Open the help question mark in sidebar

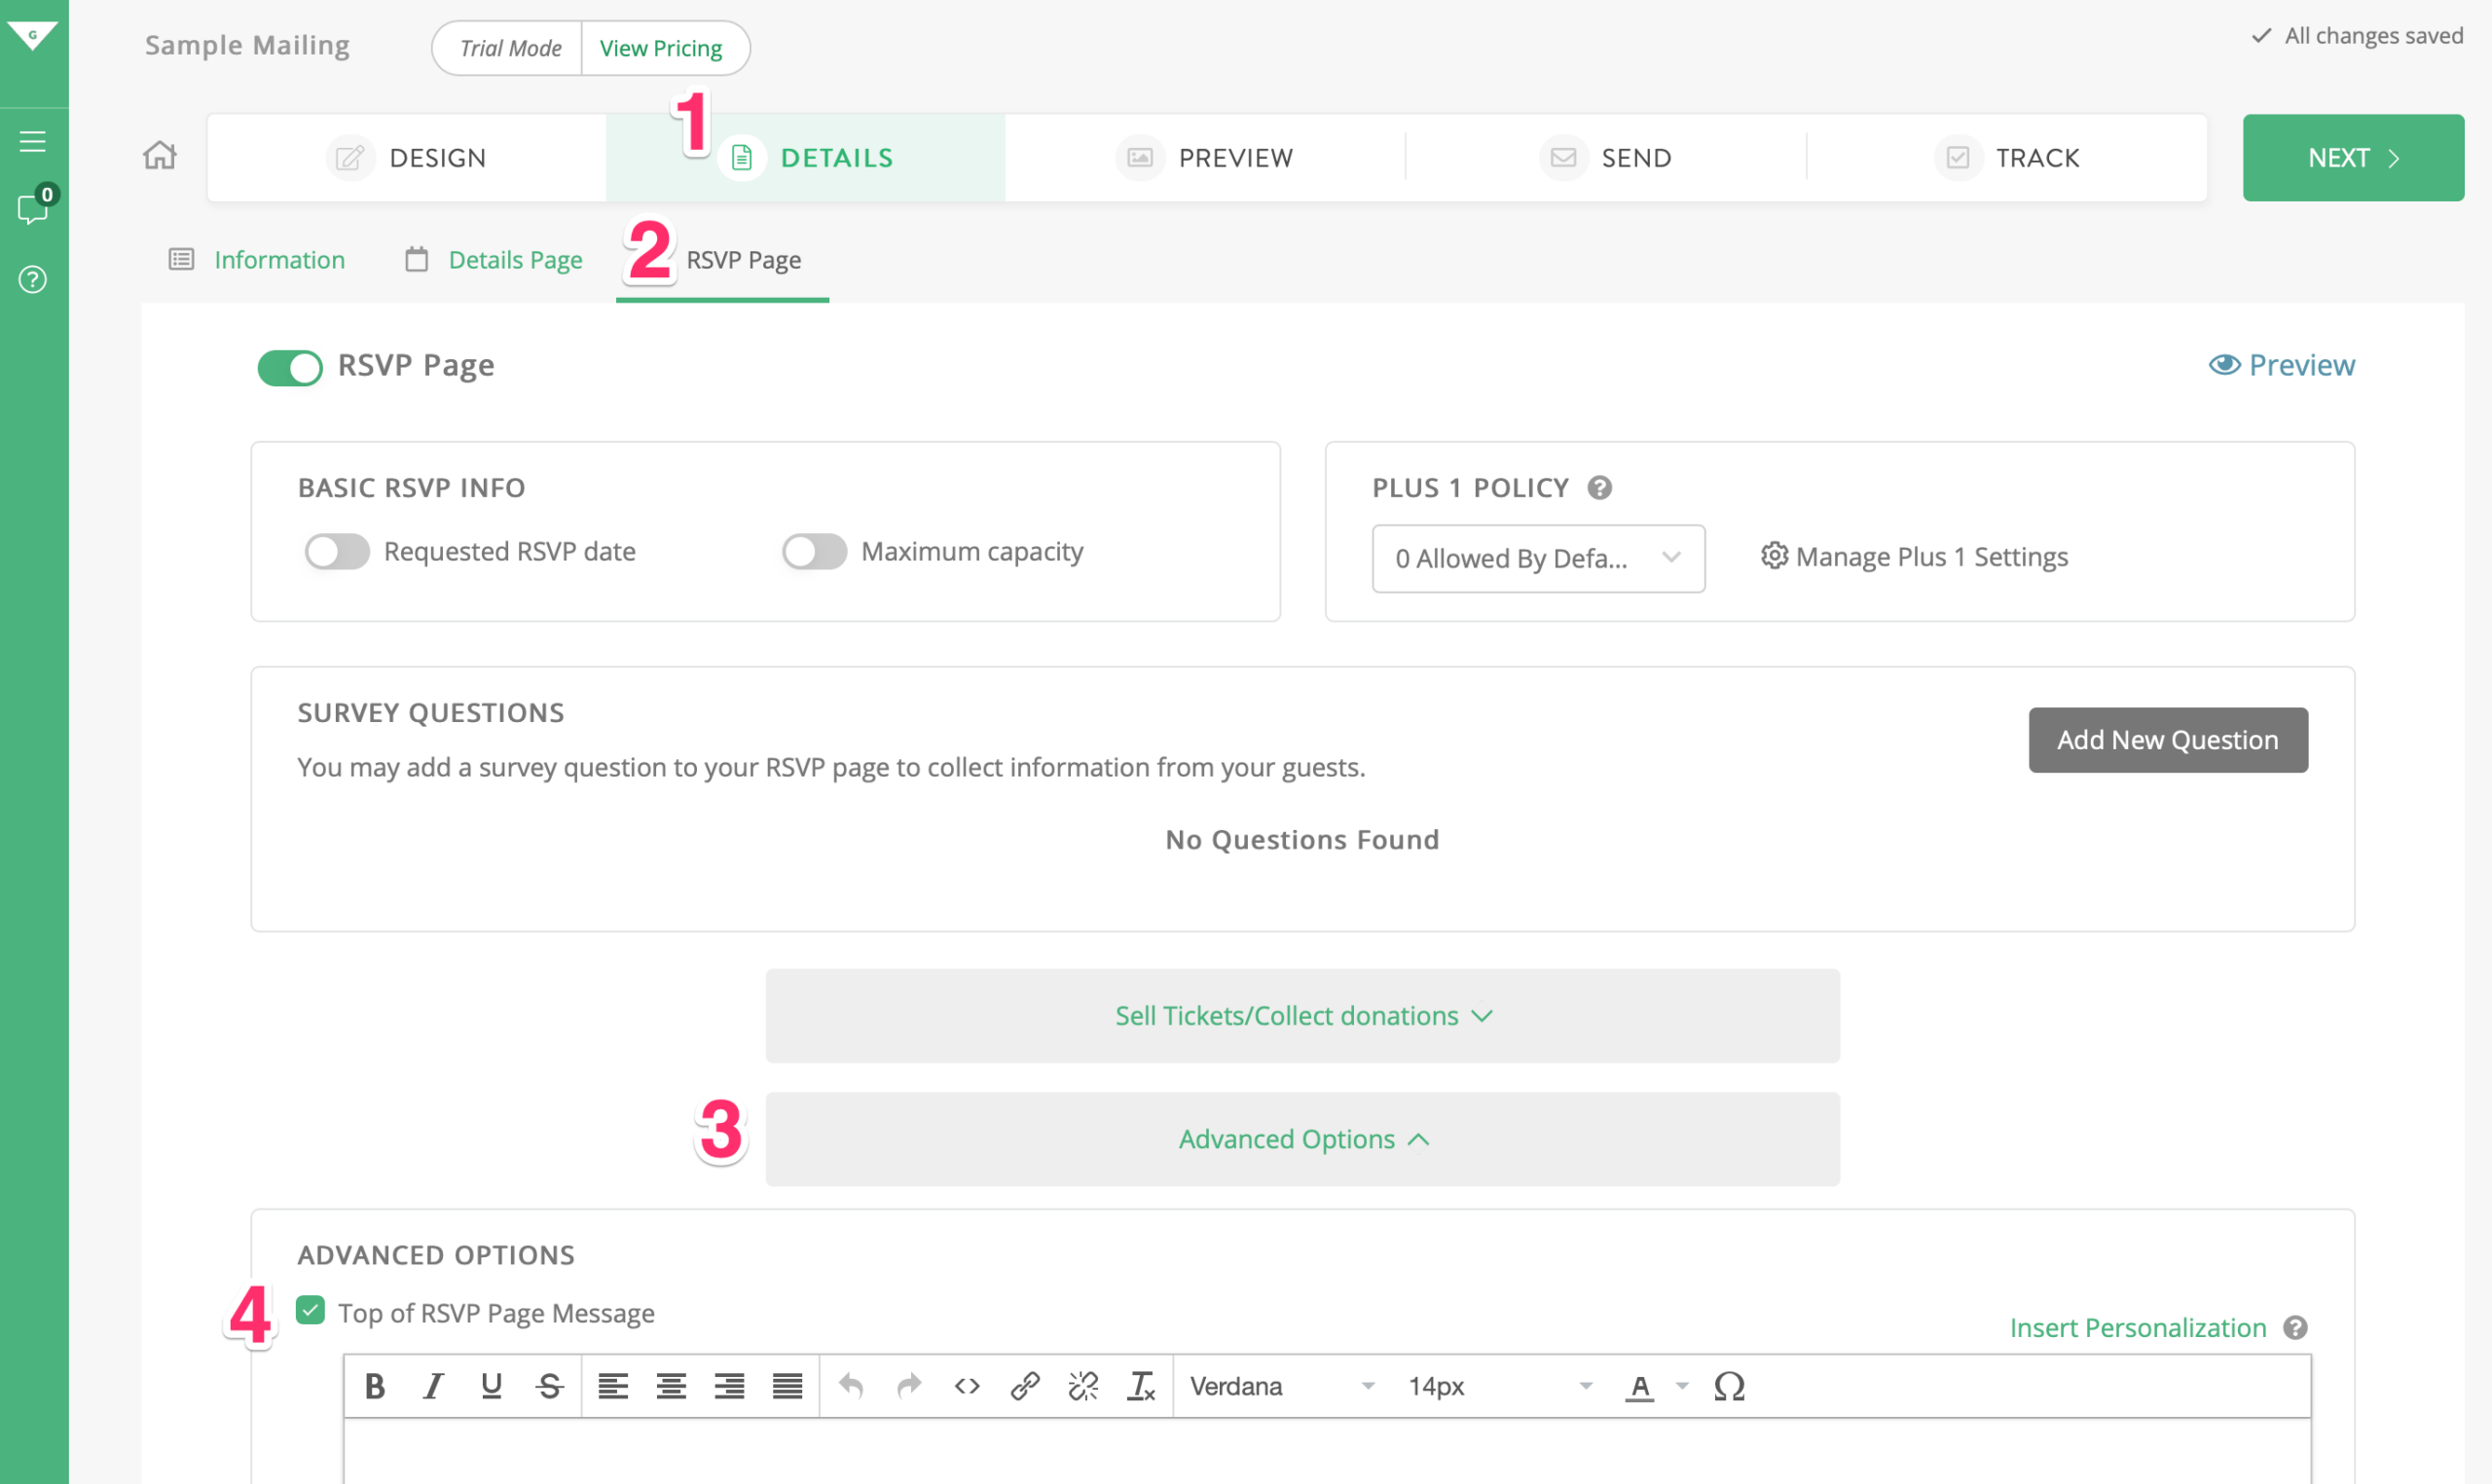click(33, 280)
